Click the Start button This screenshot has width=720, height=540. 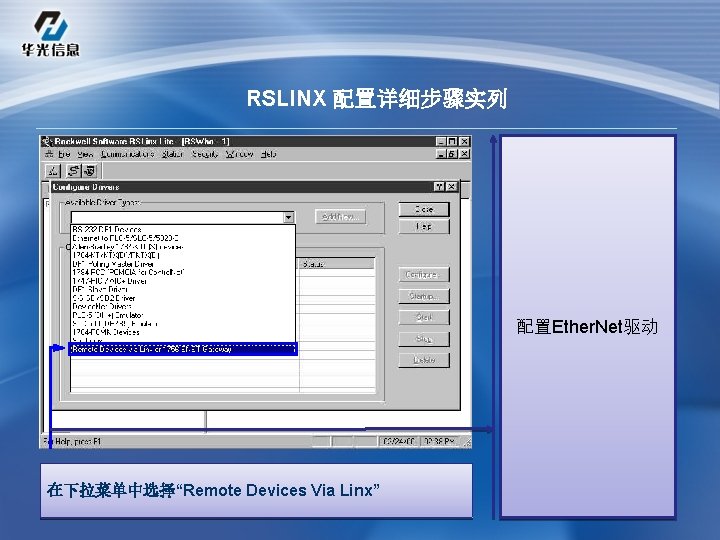(x=424, y=317)
